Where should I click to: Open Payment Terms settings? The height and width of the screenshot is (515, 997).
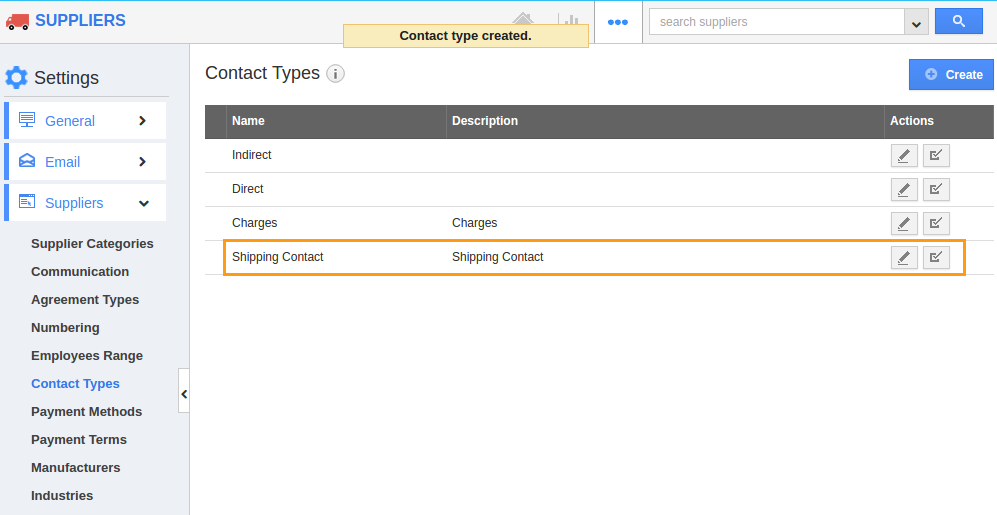79,439
